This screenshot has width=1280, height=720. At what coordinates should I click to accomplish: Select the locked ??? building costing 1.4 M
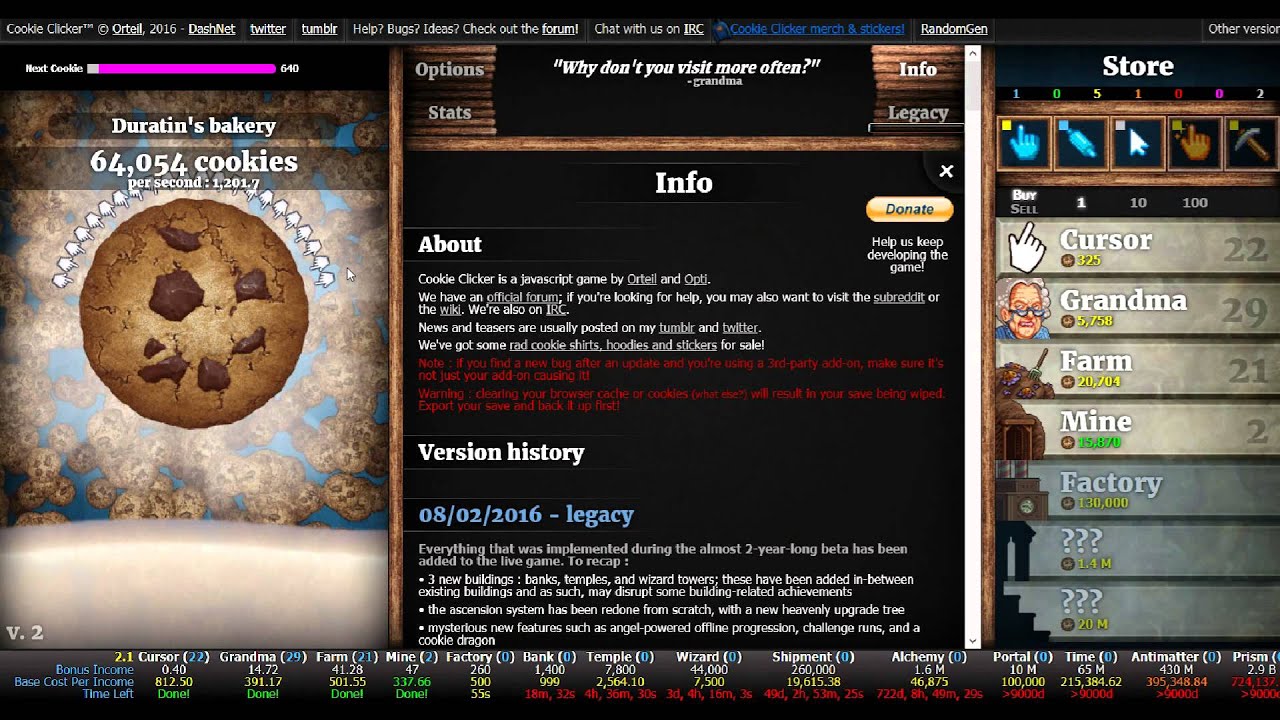(x=1138, y=551)
